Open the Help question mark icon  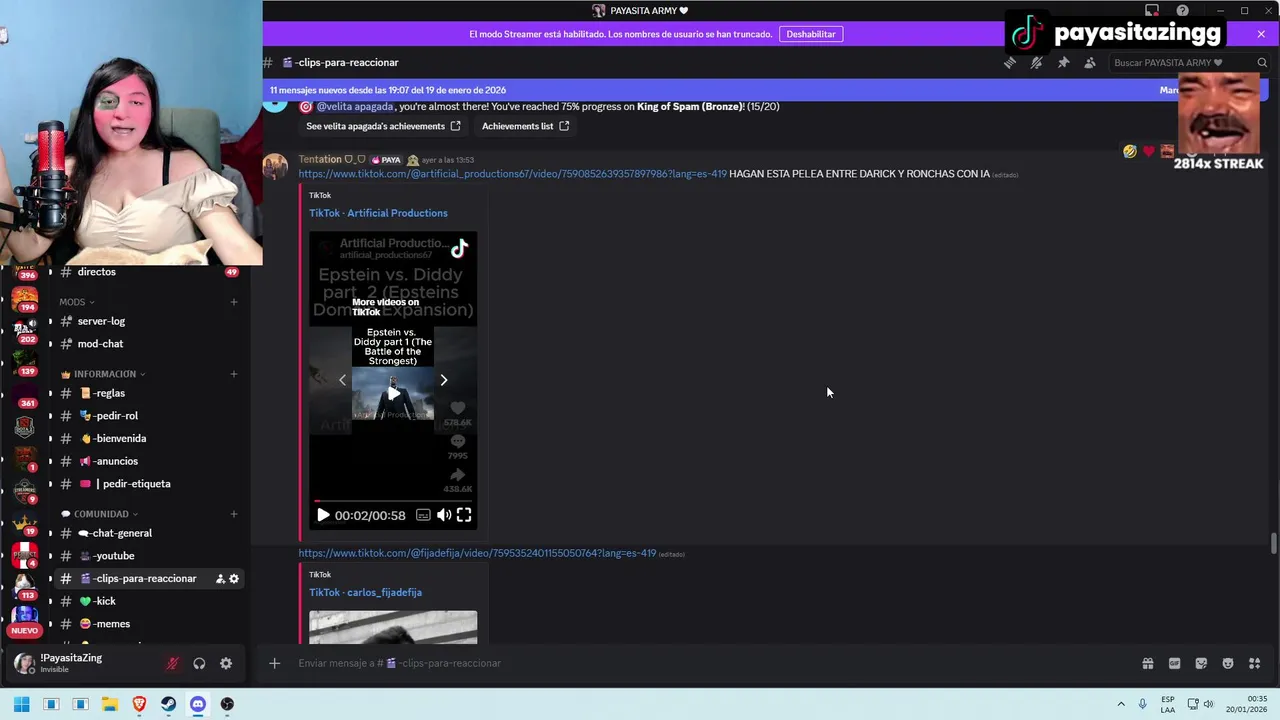1183,11
